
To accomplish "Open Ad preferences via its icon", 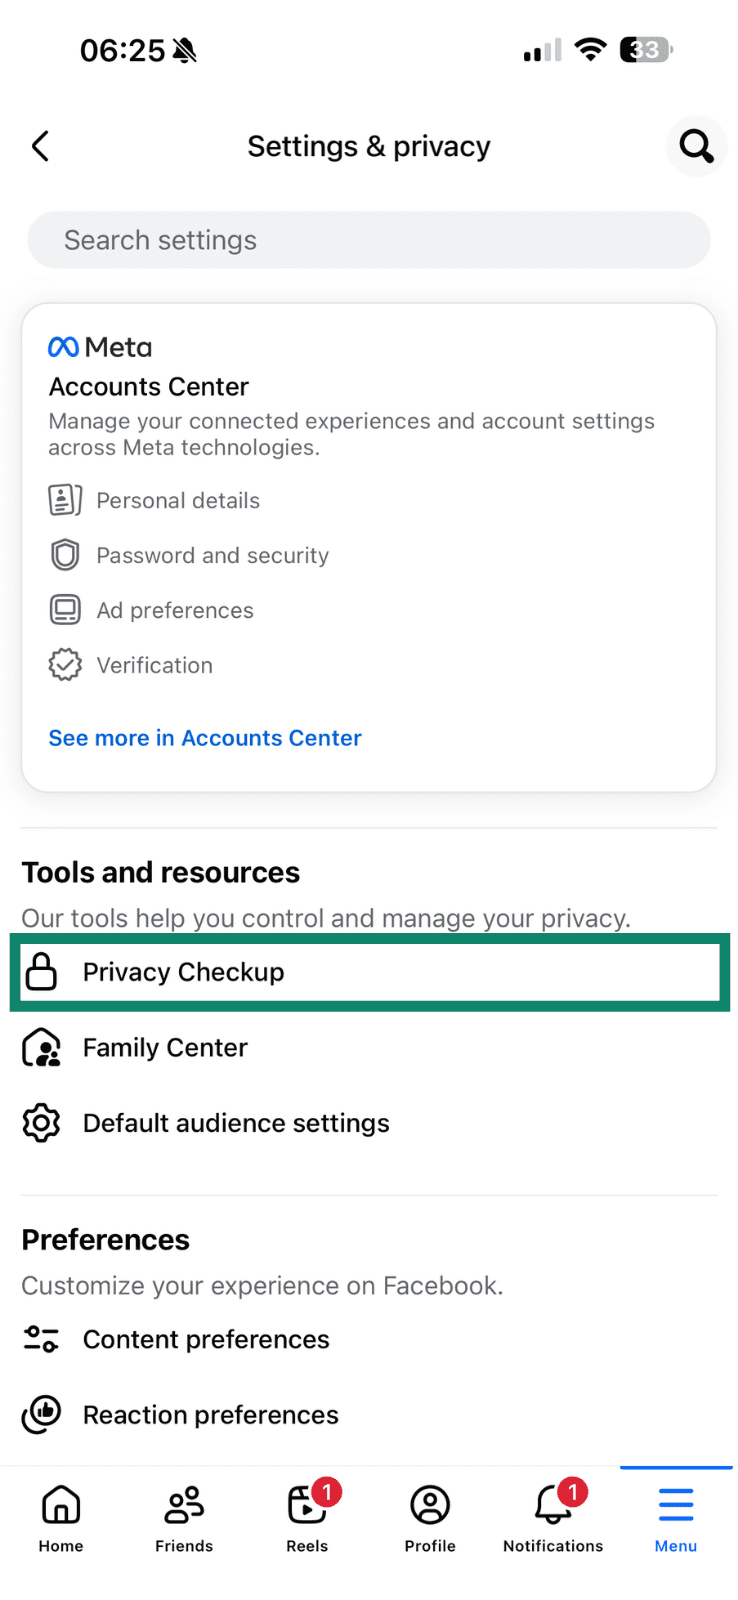I will [x=64, y=609].
